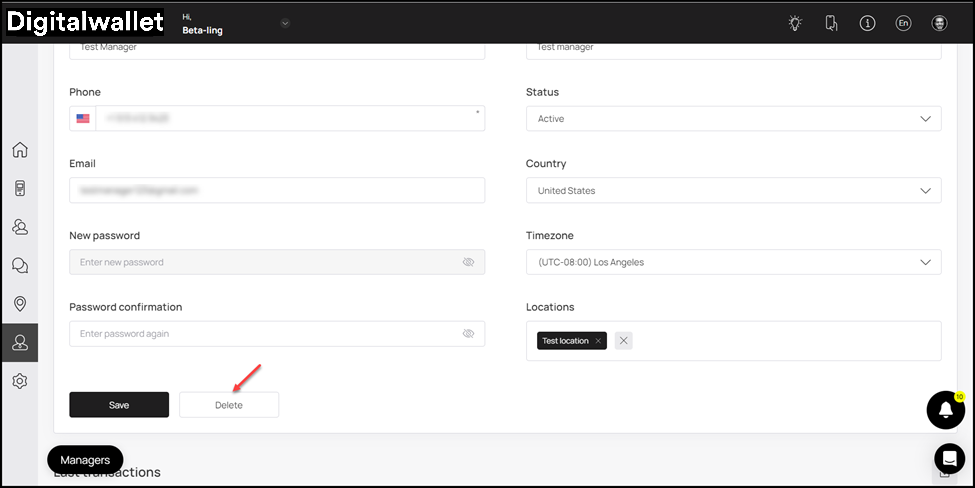Click the lightbulb icon in top bar

[795, 23]
